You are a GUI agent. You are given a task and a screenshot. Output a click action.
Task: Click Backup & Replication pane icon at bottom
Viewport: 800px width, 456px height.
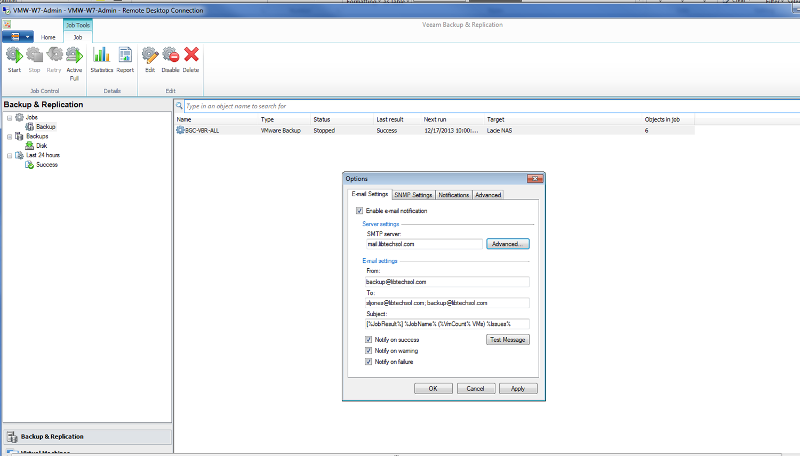tap(12, 437)
